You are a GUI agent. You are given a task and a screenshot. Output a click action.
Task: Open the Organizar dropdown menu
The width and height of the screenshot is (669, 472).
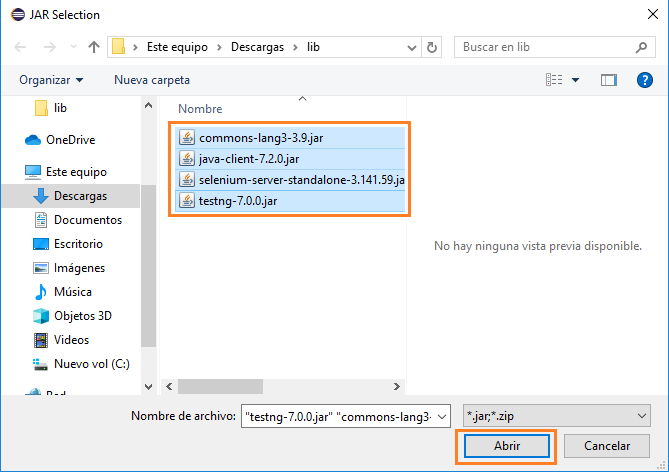pos(51,80)
